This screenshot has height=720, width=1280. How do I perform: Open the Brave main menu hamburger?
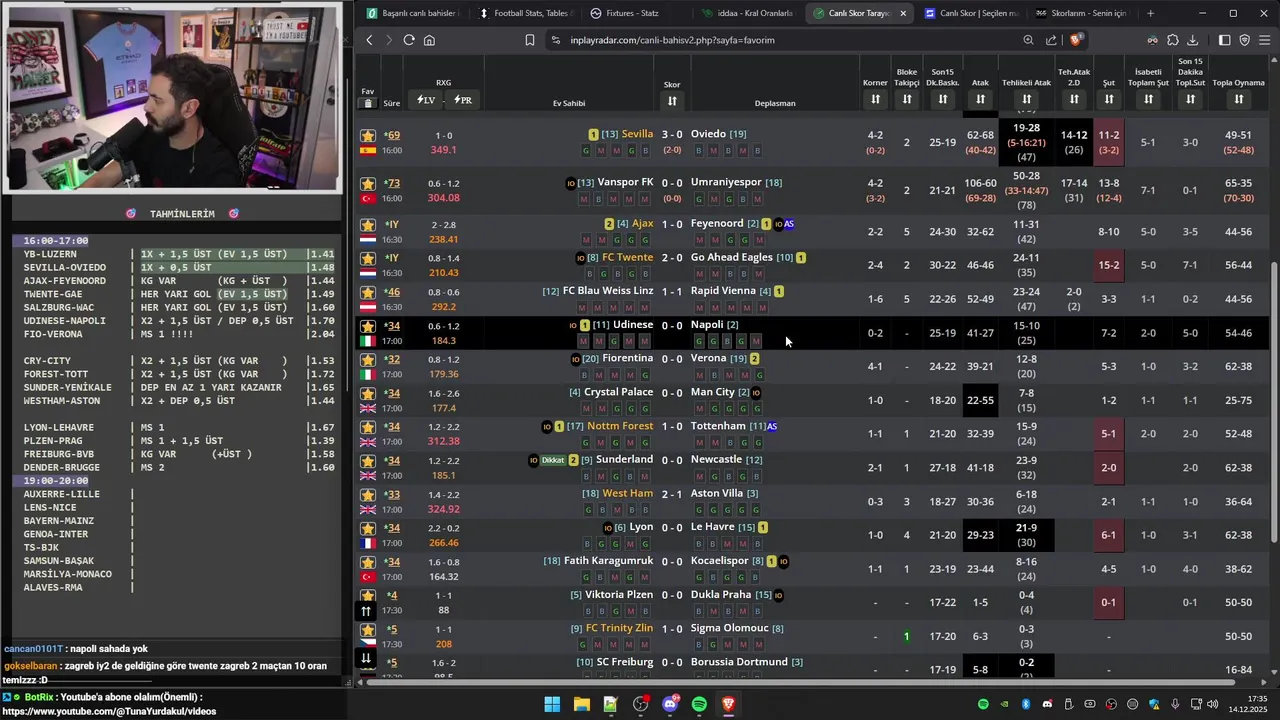pos(1265,40)
